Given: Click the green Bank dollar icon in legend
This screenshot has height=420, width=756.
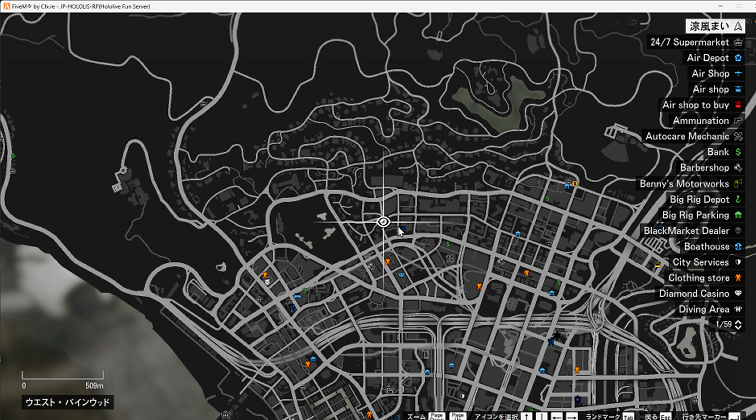Looking at the screenshot, I should (738, 152).
